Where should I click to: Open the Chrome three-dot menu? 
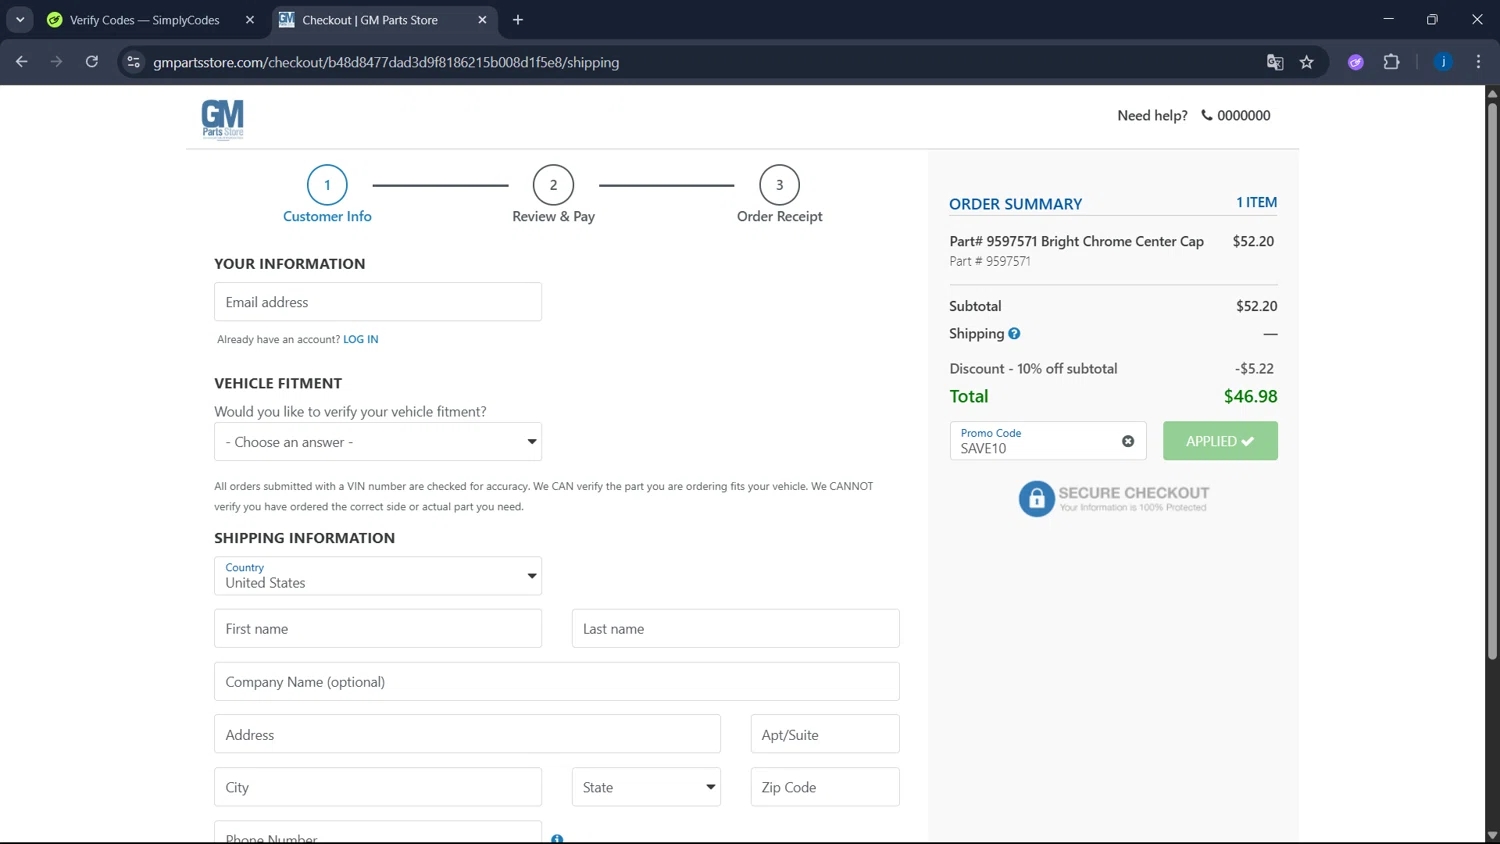point(1478,62)
